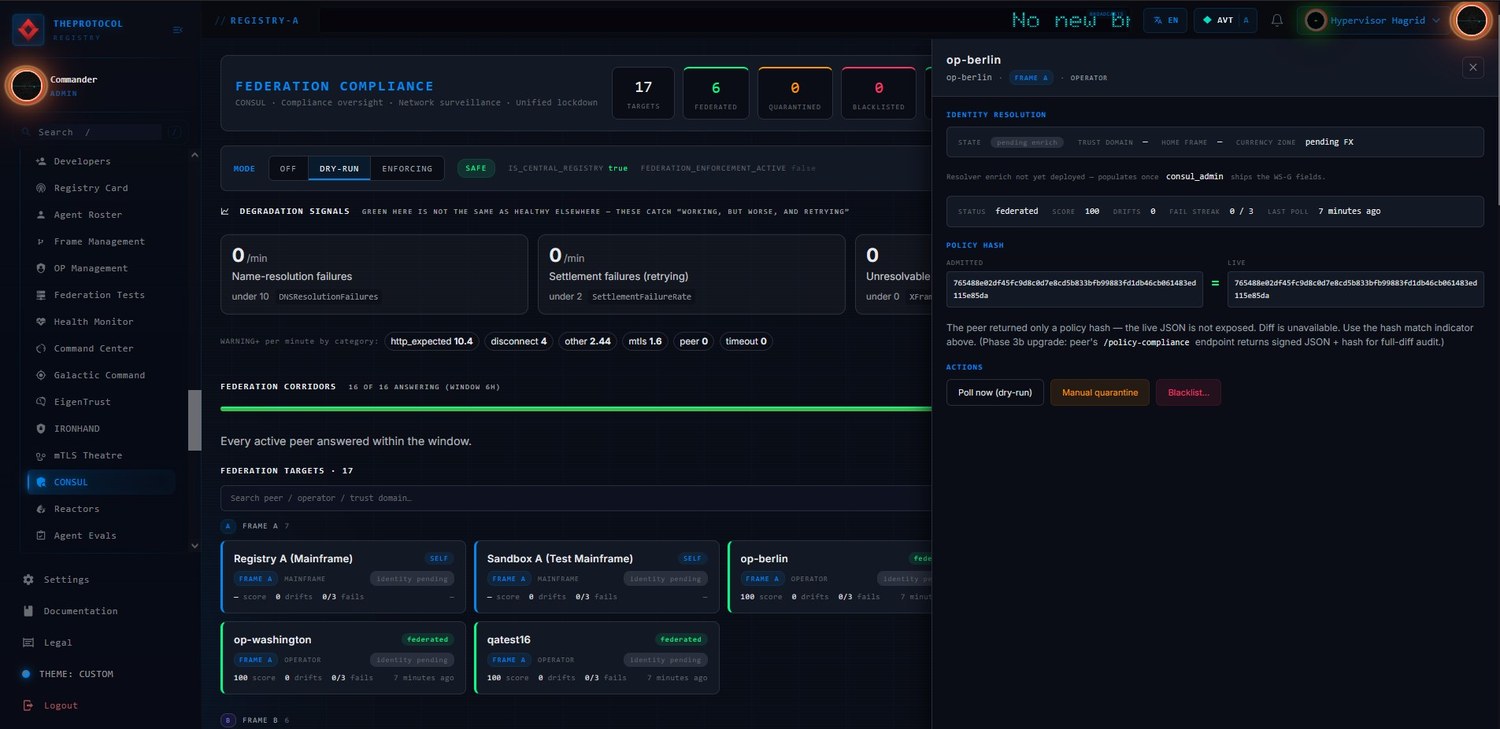The image size is (1500, 729).
Task: Click the degradation signals chart icon
Action: [225, 212]
